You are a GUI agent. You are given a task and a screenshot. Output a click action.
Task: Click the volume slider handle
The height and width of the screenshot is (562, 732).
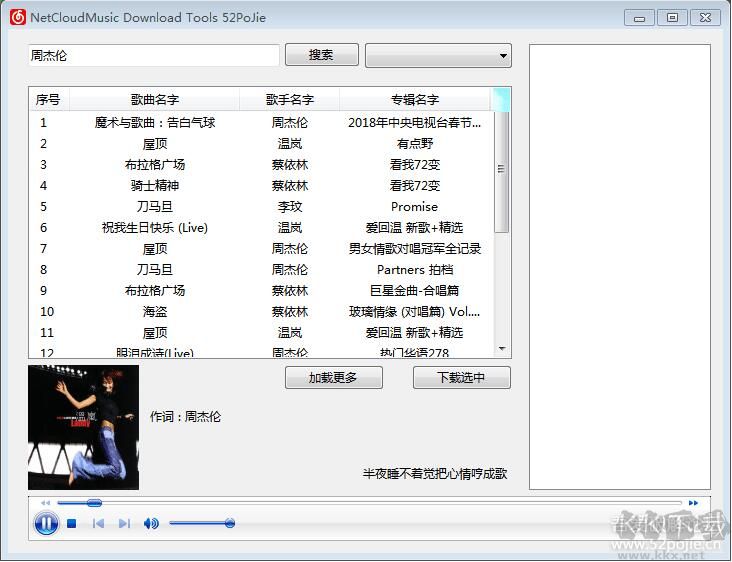[x=230, y=523]
